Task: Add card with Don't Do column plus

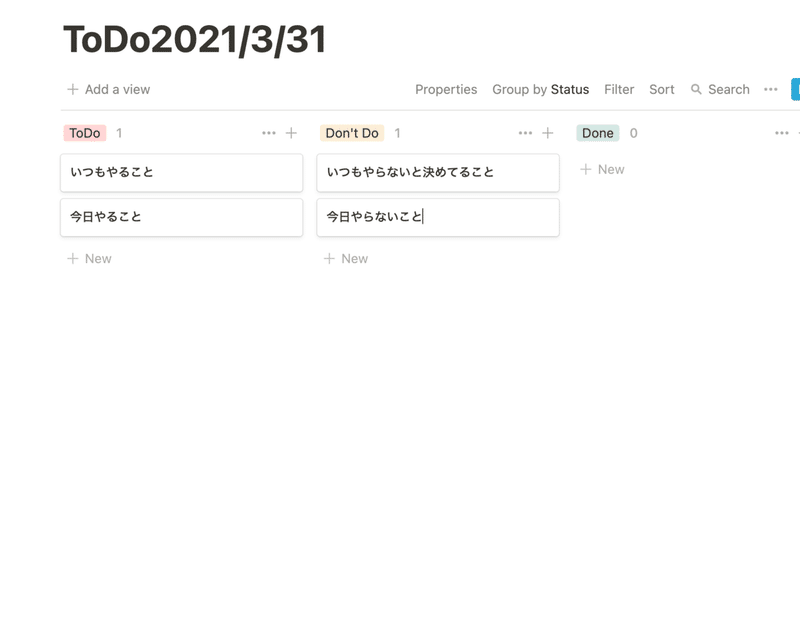Action: pyautogui.click(x=548, y=133)
